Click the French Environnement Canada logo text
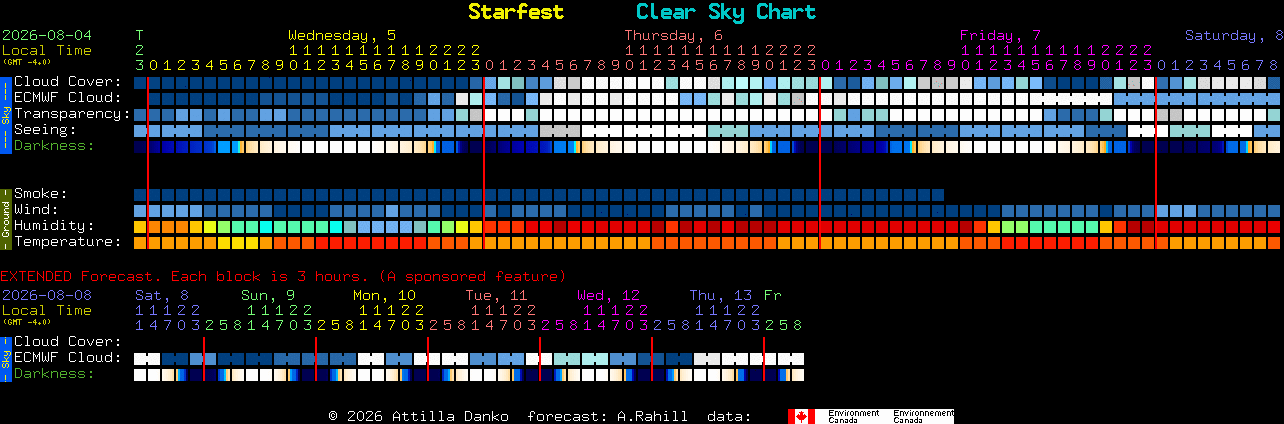This screenshot has width=1284, height=424. pyautogui.click(x=922, y=416)
